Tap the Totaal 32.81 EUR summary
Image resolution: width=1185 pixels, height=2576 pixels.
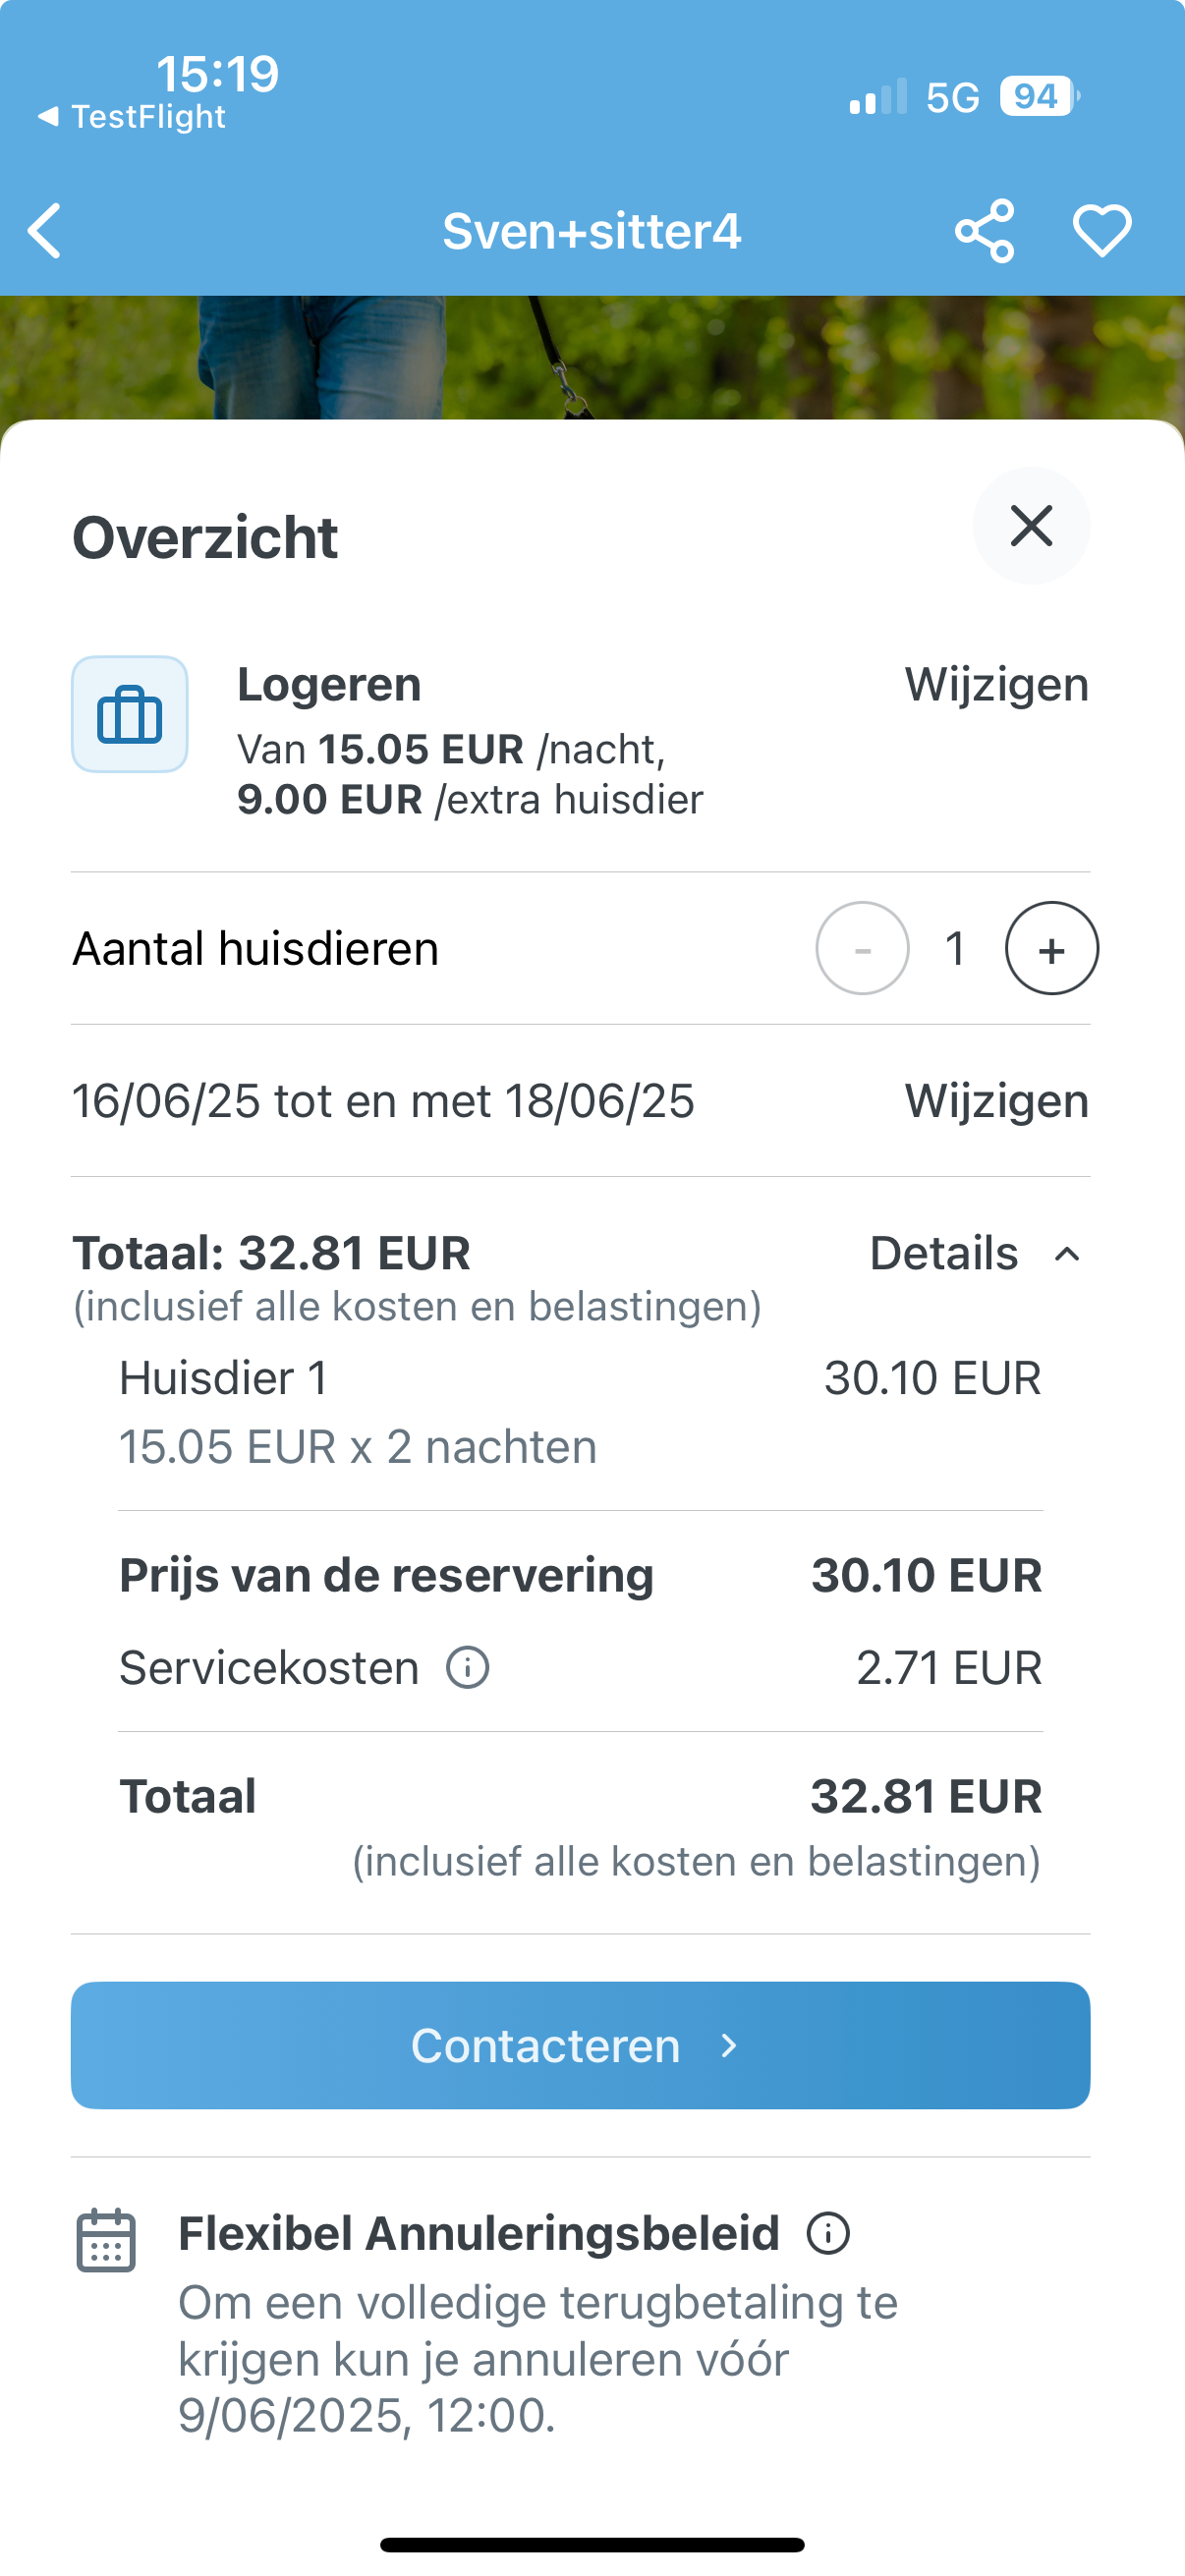[x=271, y=1253]
